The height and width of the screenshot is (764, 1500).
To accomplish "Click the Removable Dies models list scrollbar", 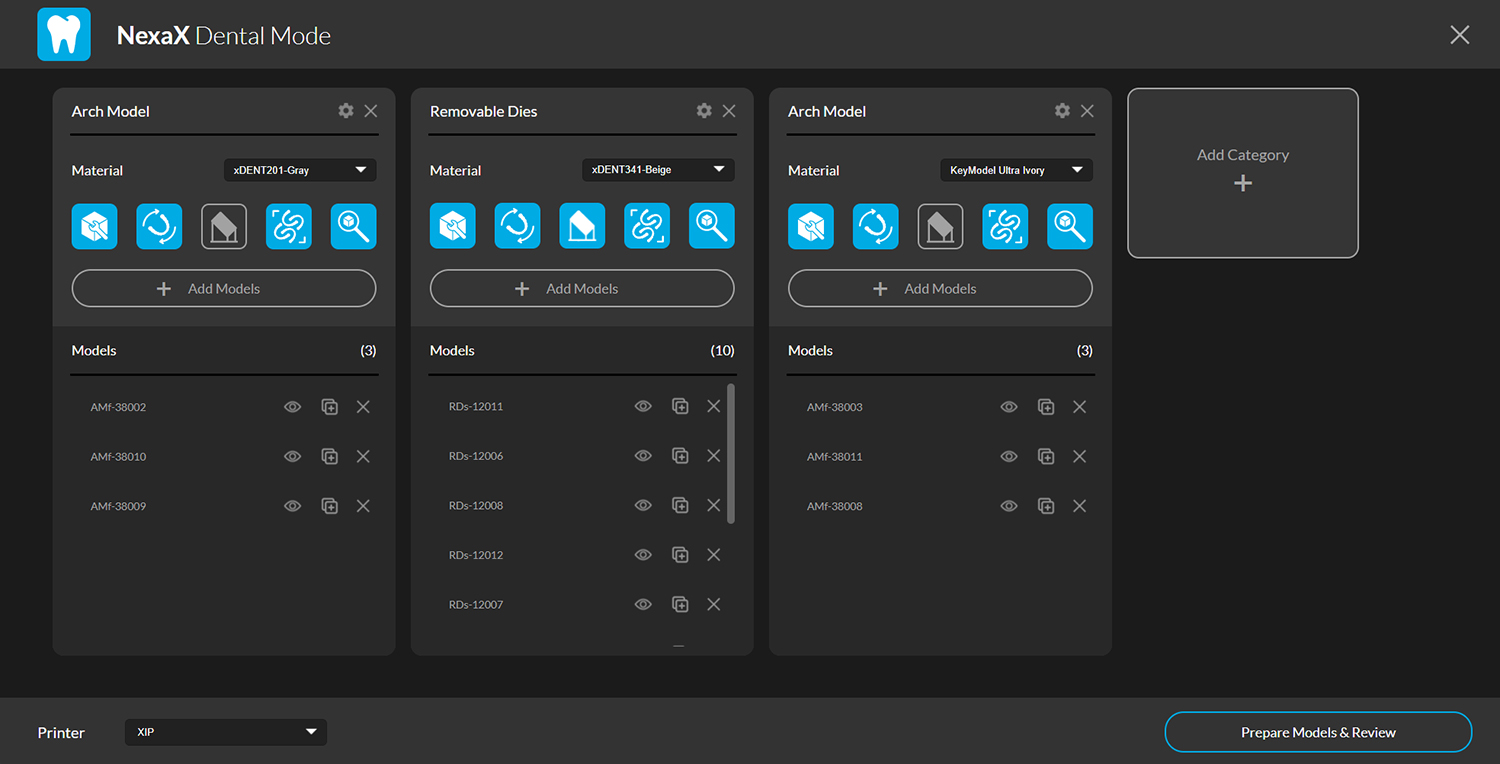I will (731, 453).
